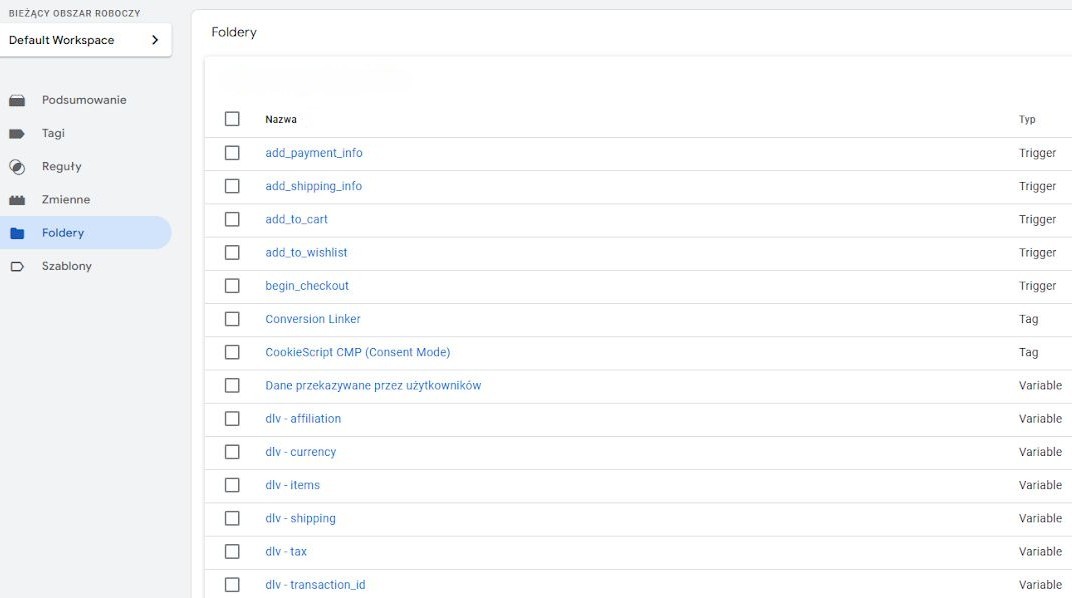Select Foldery in the sidebar
Viewport: 1072px width, 598px height.
(x=85, y=232)
